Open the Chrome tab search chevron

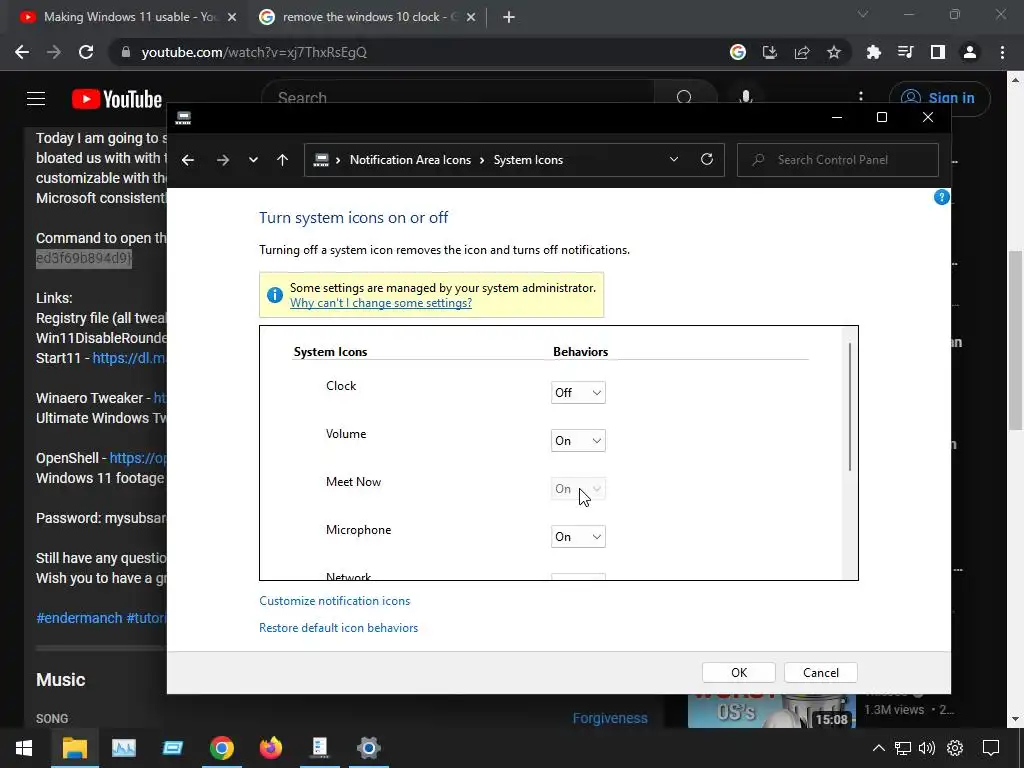click(x=863, y=14)
